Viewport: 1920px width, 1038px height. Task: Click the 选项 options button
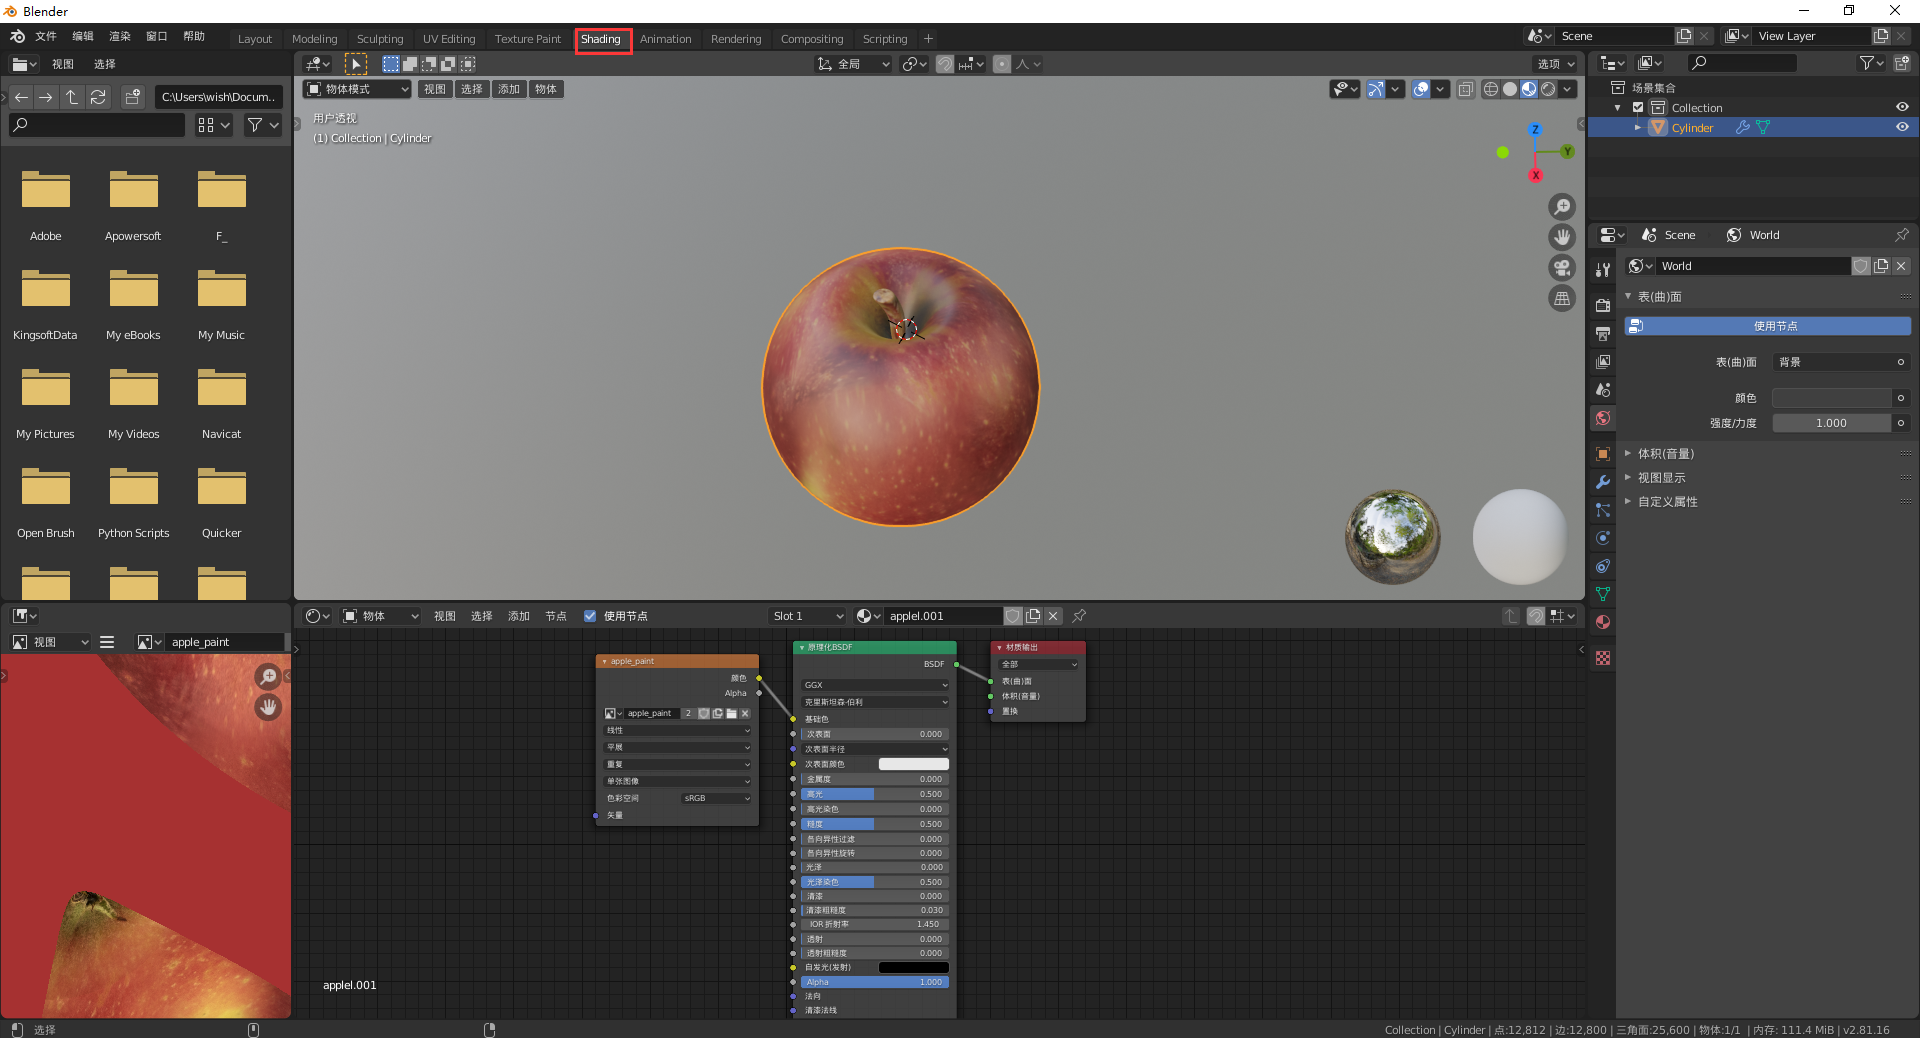1556,64
